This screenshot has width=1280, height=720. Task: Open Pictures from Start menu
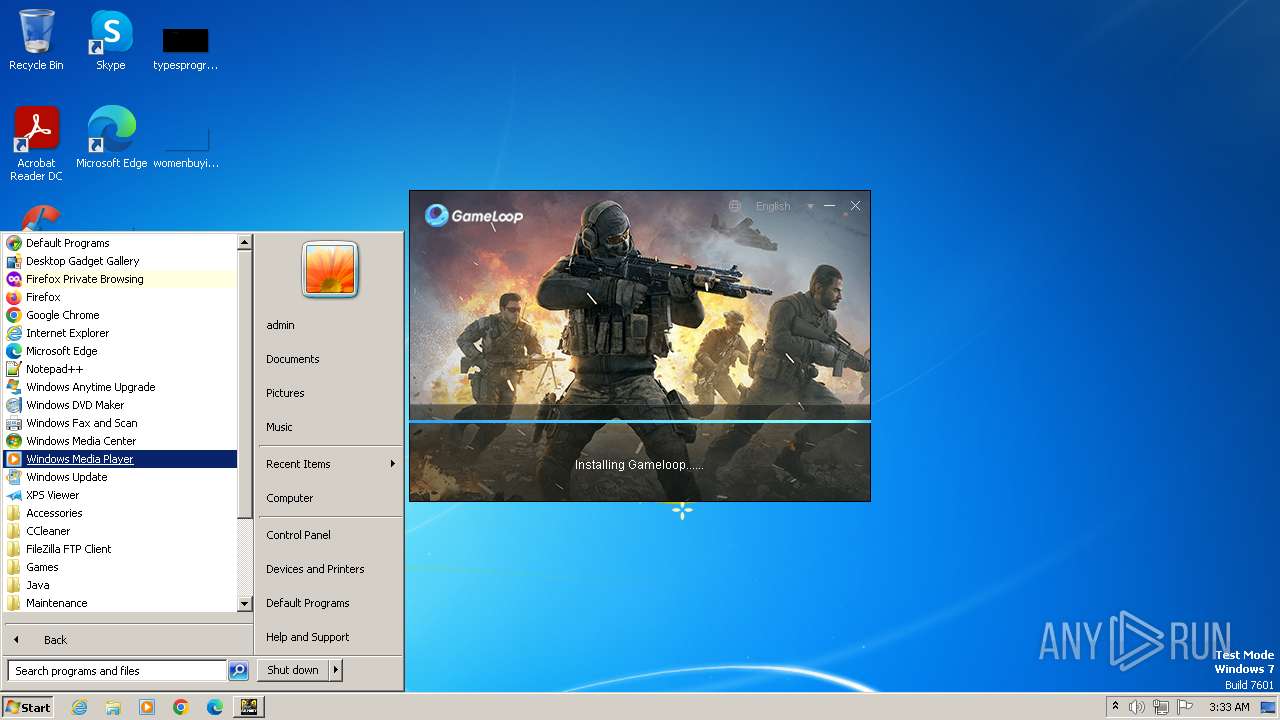[329, 393]
